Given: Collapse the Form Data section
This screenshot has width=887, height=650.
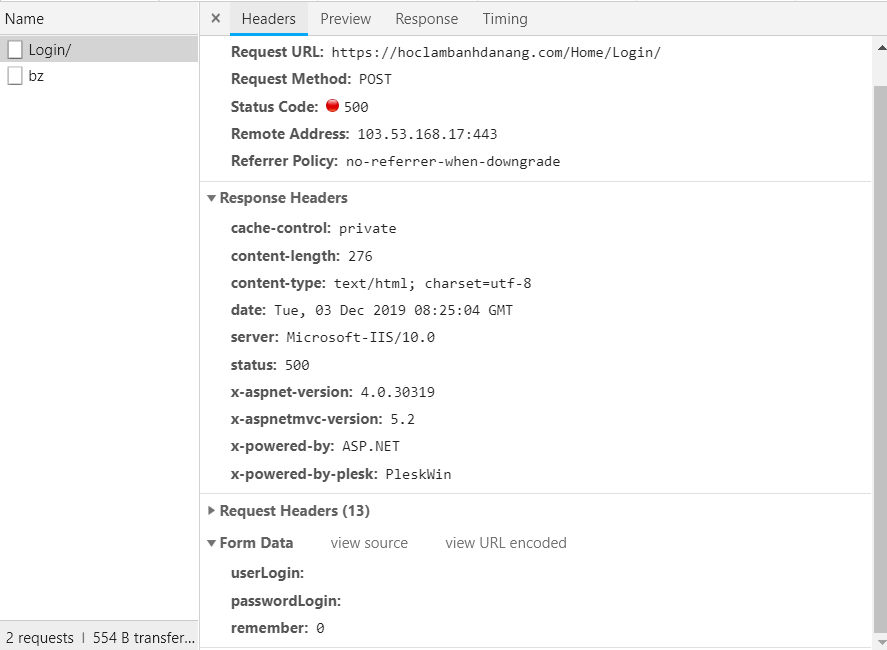Looking at the screenshot, I should [x=212, y=543].
